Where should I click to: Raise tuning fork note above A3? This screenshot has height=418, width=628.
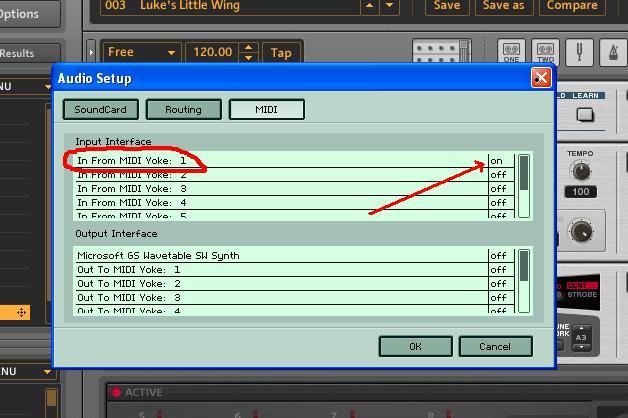pyautogui.click(x=581, y=328)
